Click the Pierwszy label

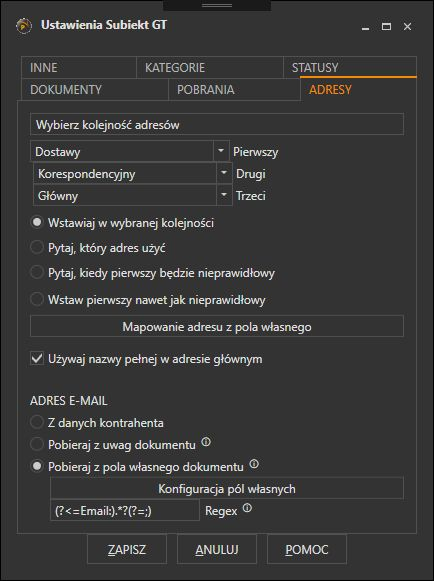pyautogui.click(x=256, y=152)
